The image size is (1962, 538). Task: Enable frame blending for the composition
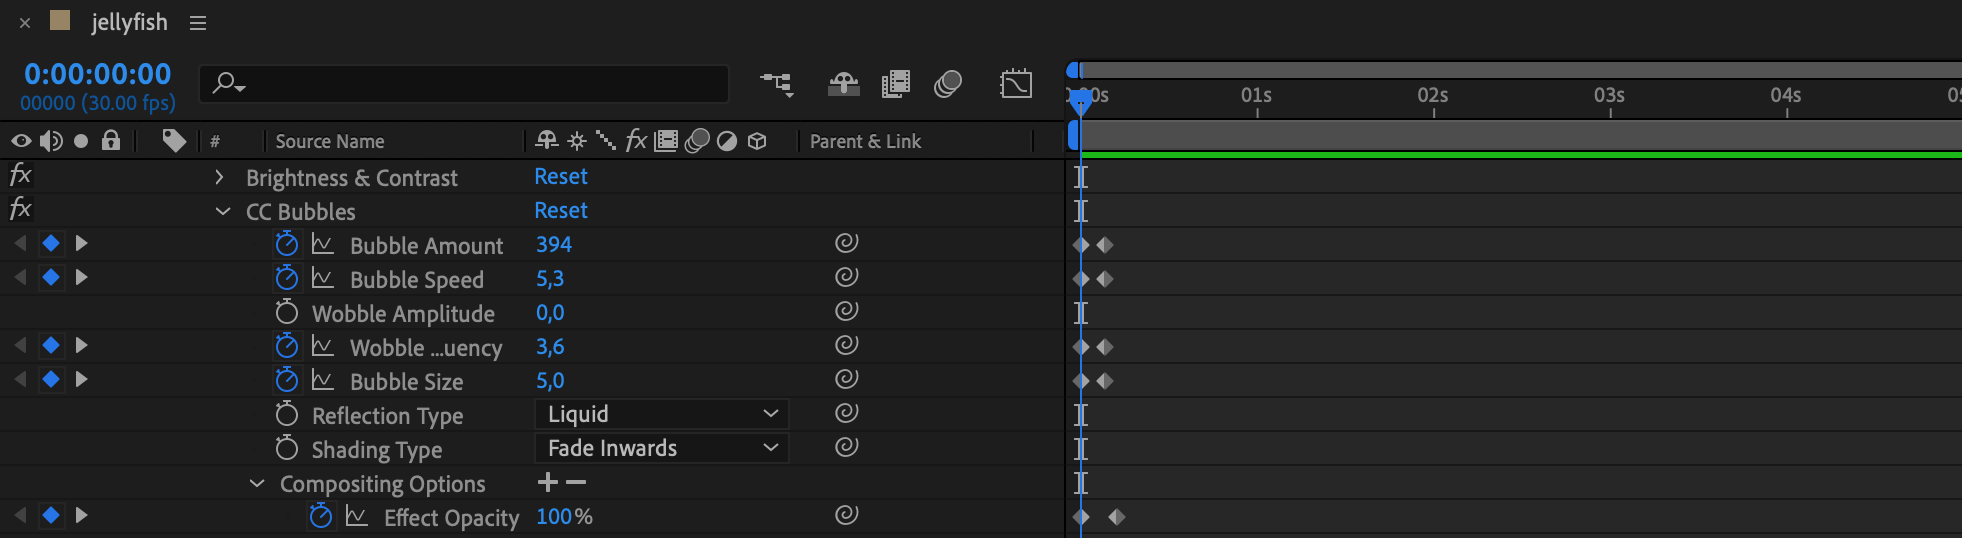pyautogui.click(x=896, y=84)
